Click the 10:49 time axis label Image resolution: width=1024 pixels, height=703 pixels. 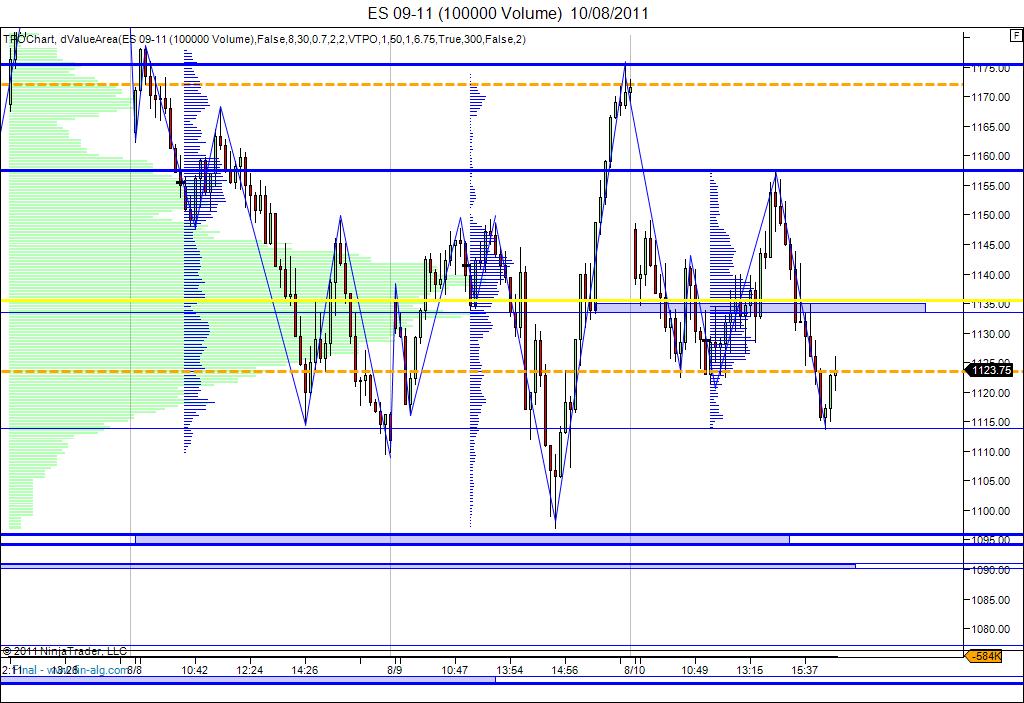point(694,670)
